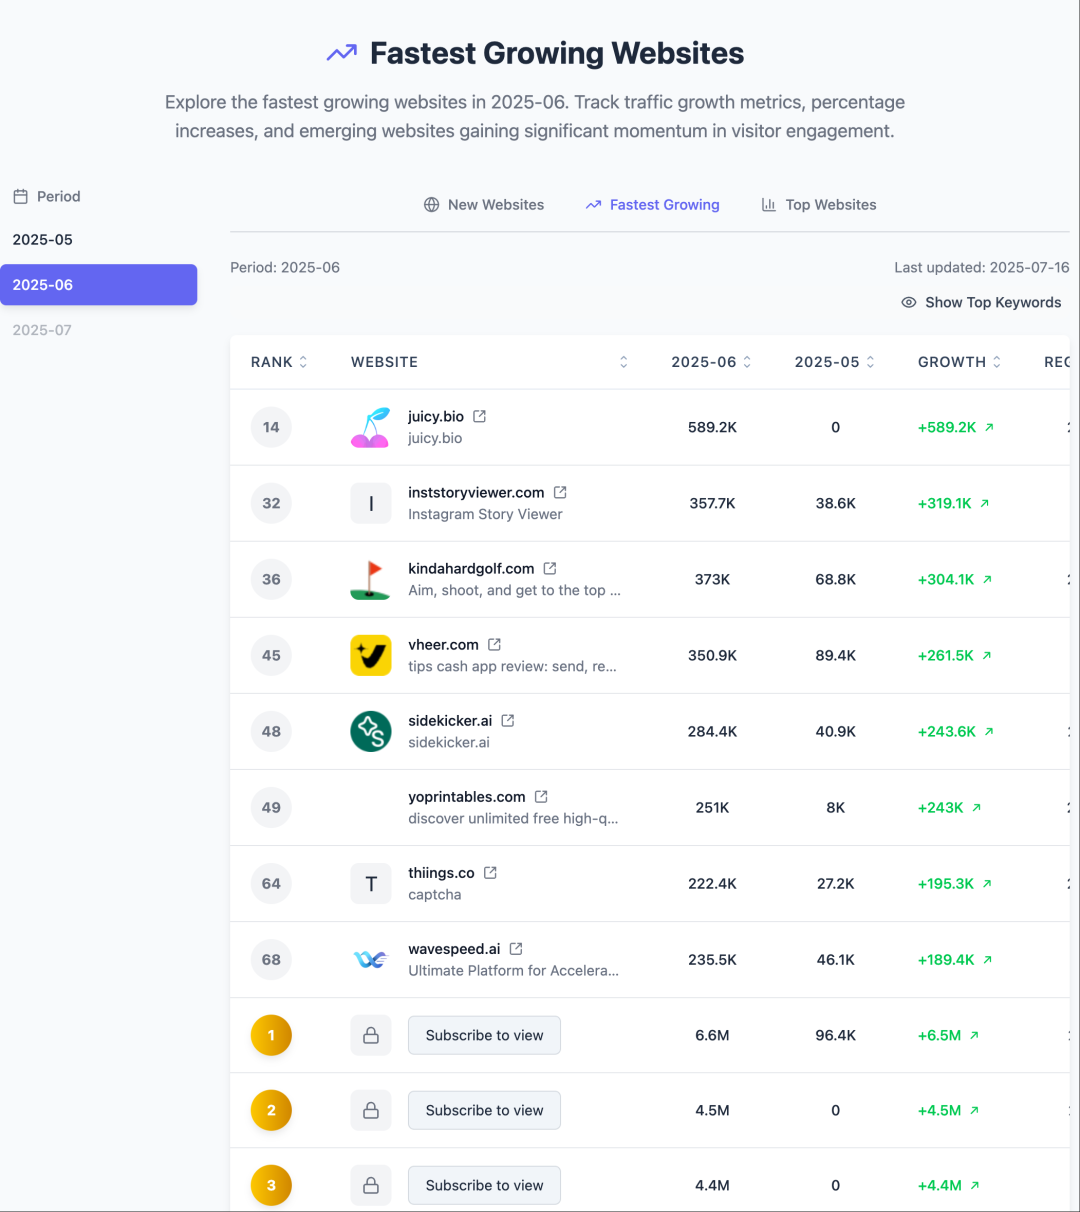
Task: Open external link icon beside vheer.com
Action: (494, 644)
